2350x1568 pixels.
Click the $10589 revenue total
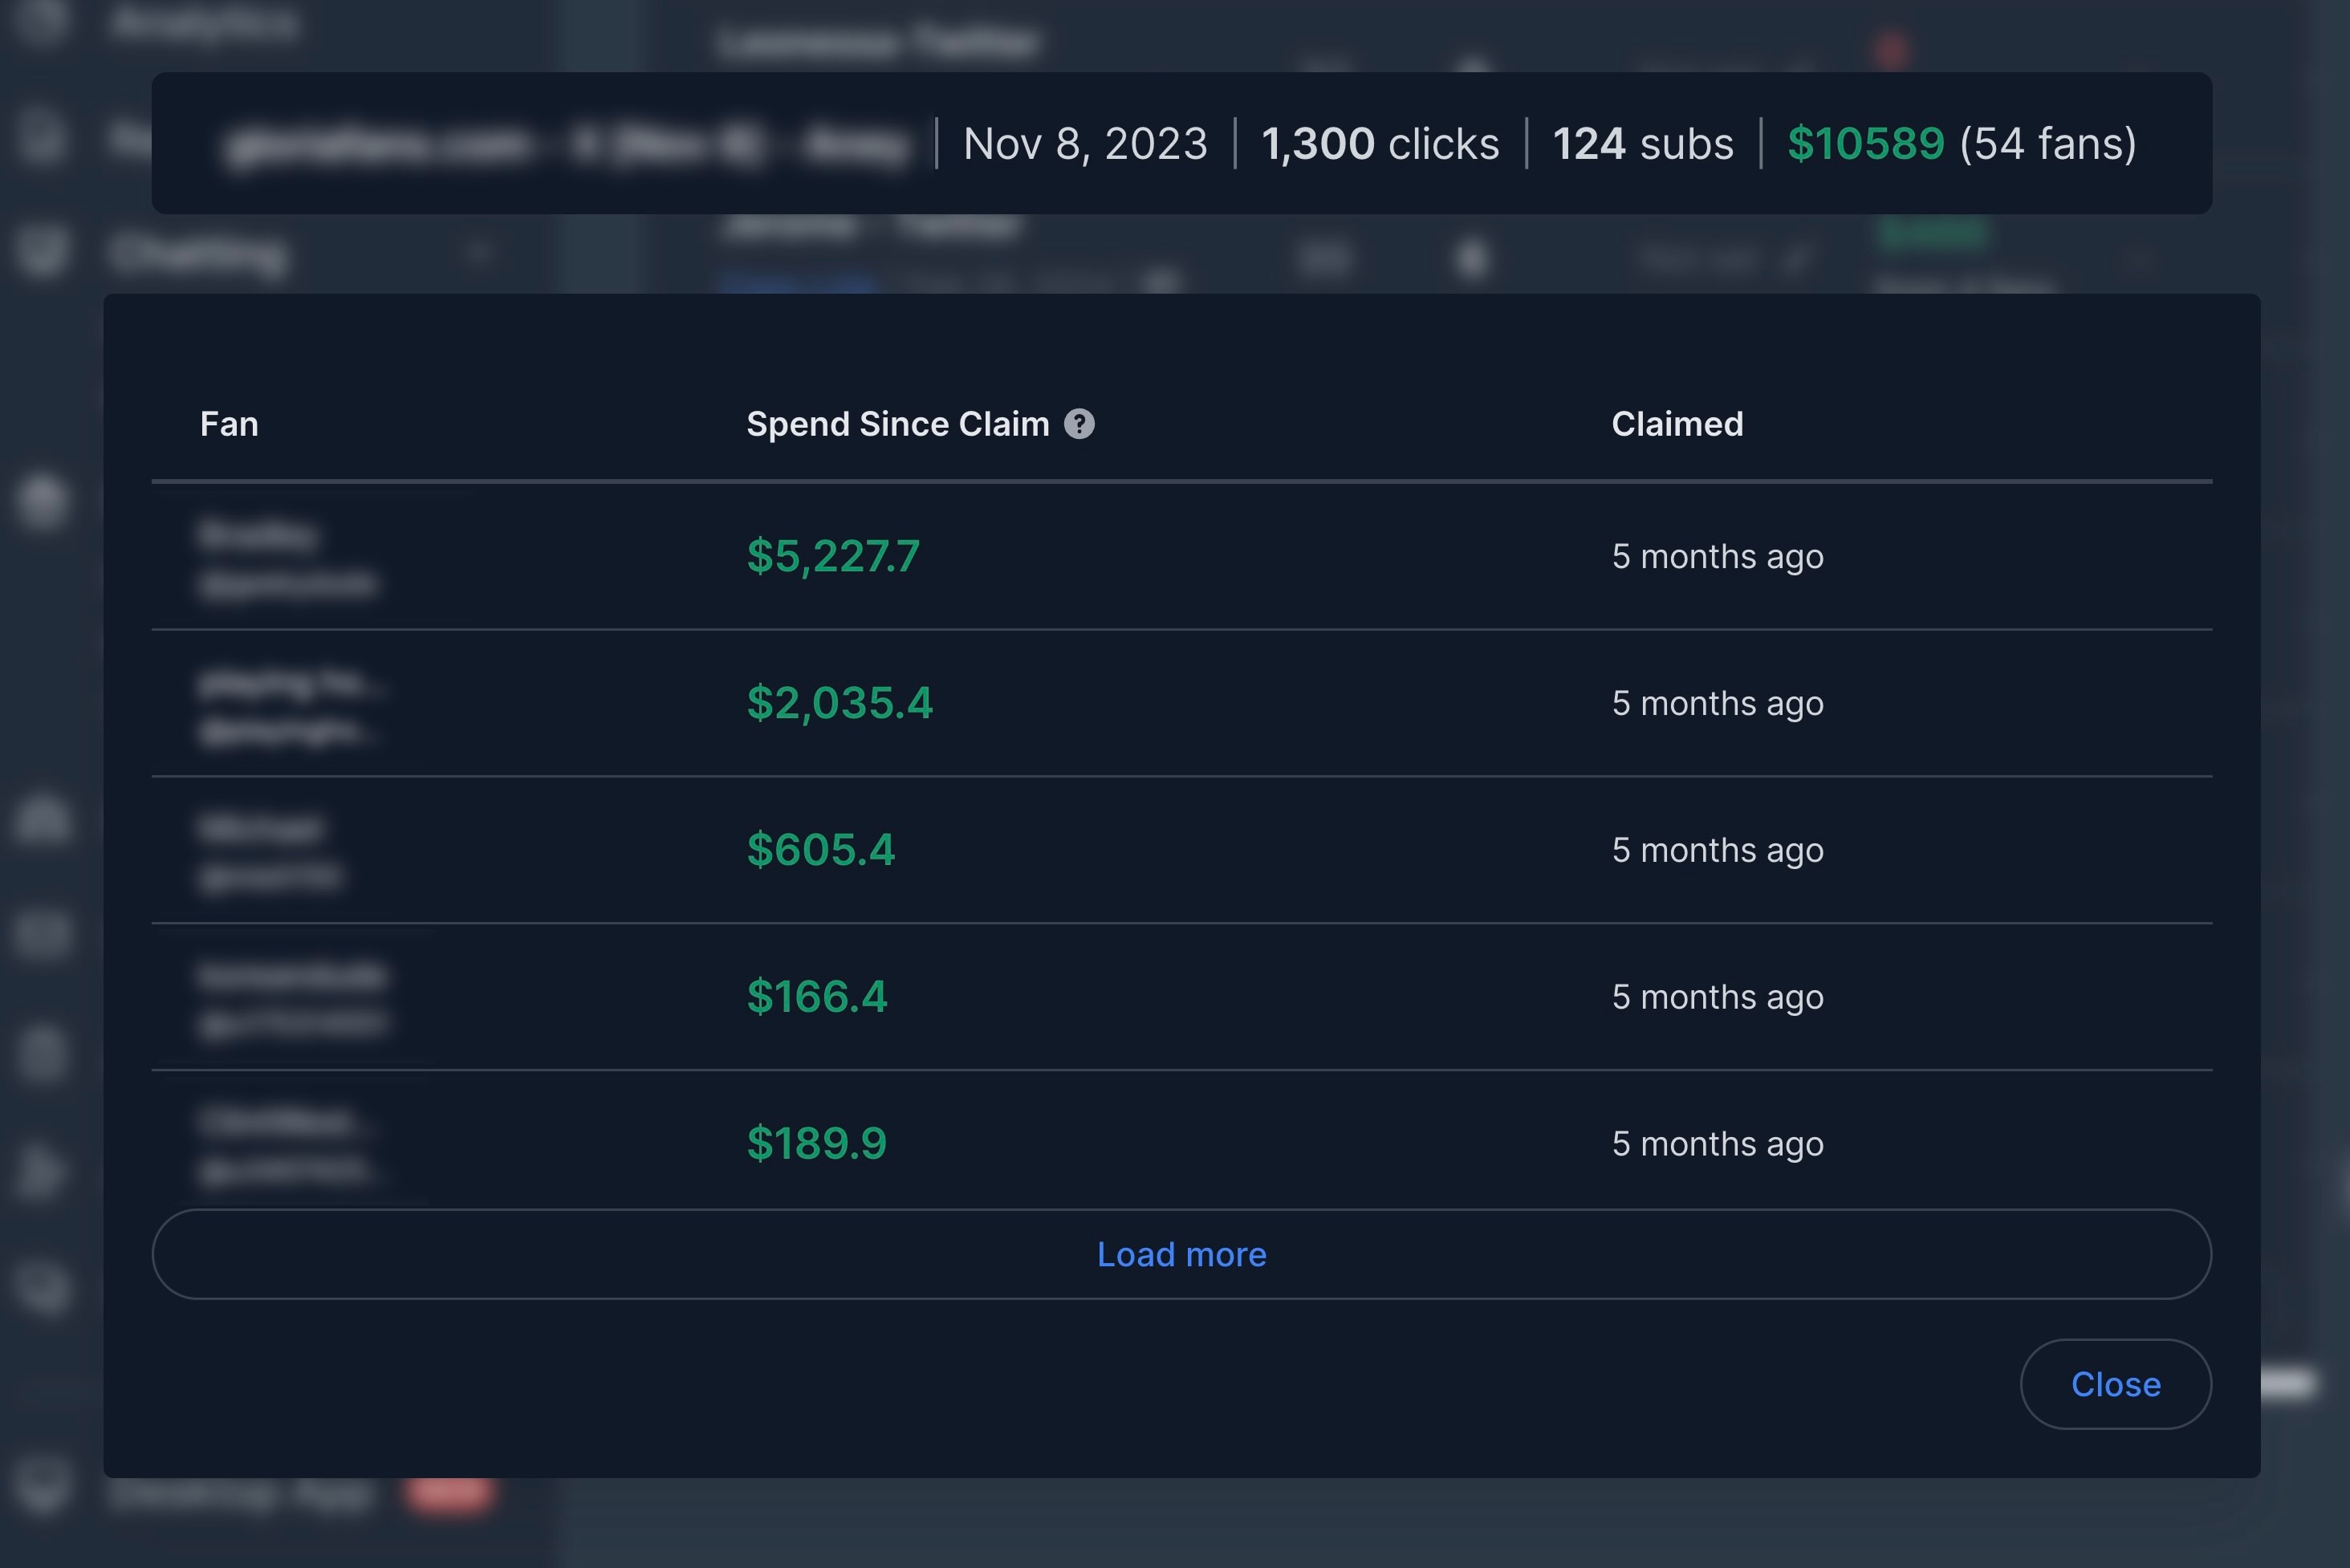pyautogui.click(x=1865, y=143)
